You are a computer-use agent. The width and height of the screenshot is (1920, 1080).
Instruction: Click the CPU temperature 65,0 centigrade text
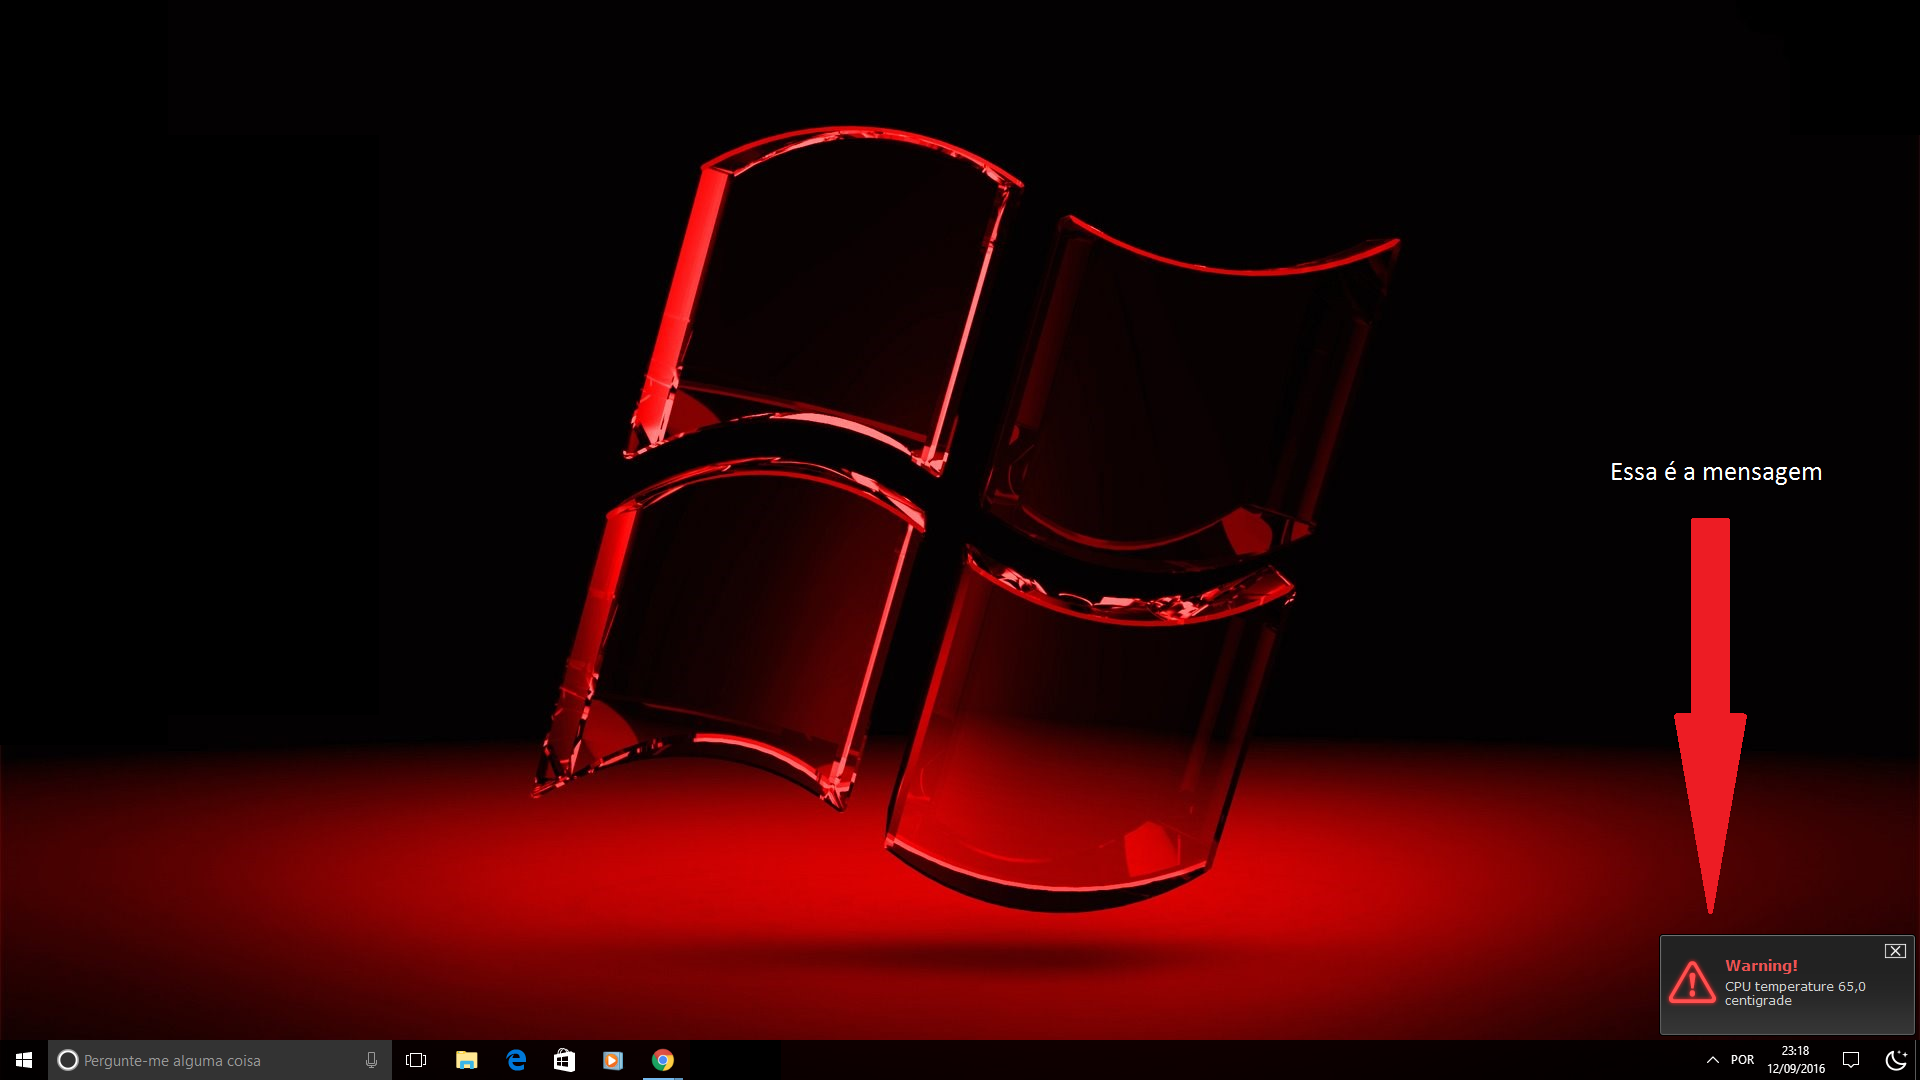pos(1795,993)
